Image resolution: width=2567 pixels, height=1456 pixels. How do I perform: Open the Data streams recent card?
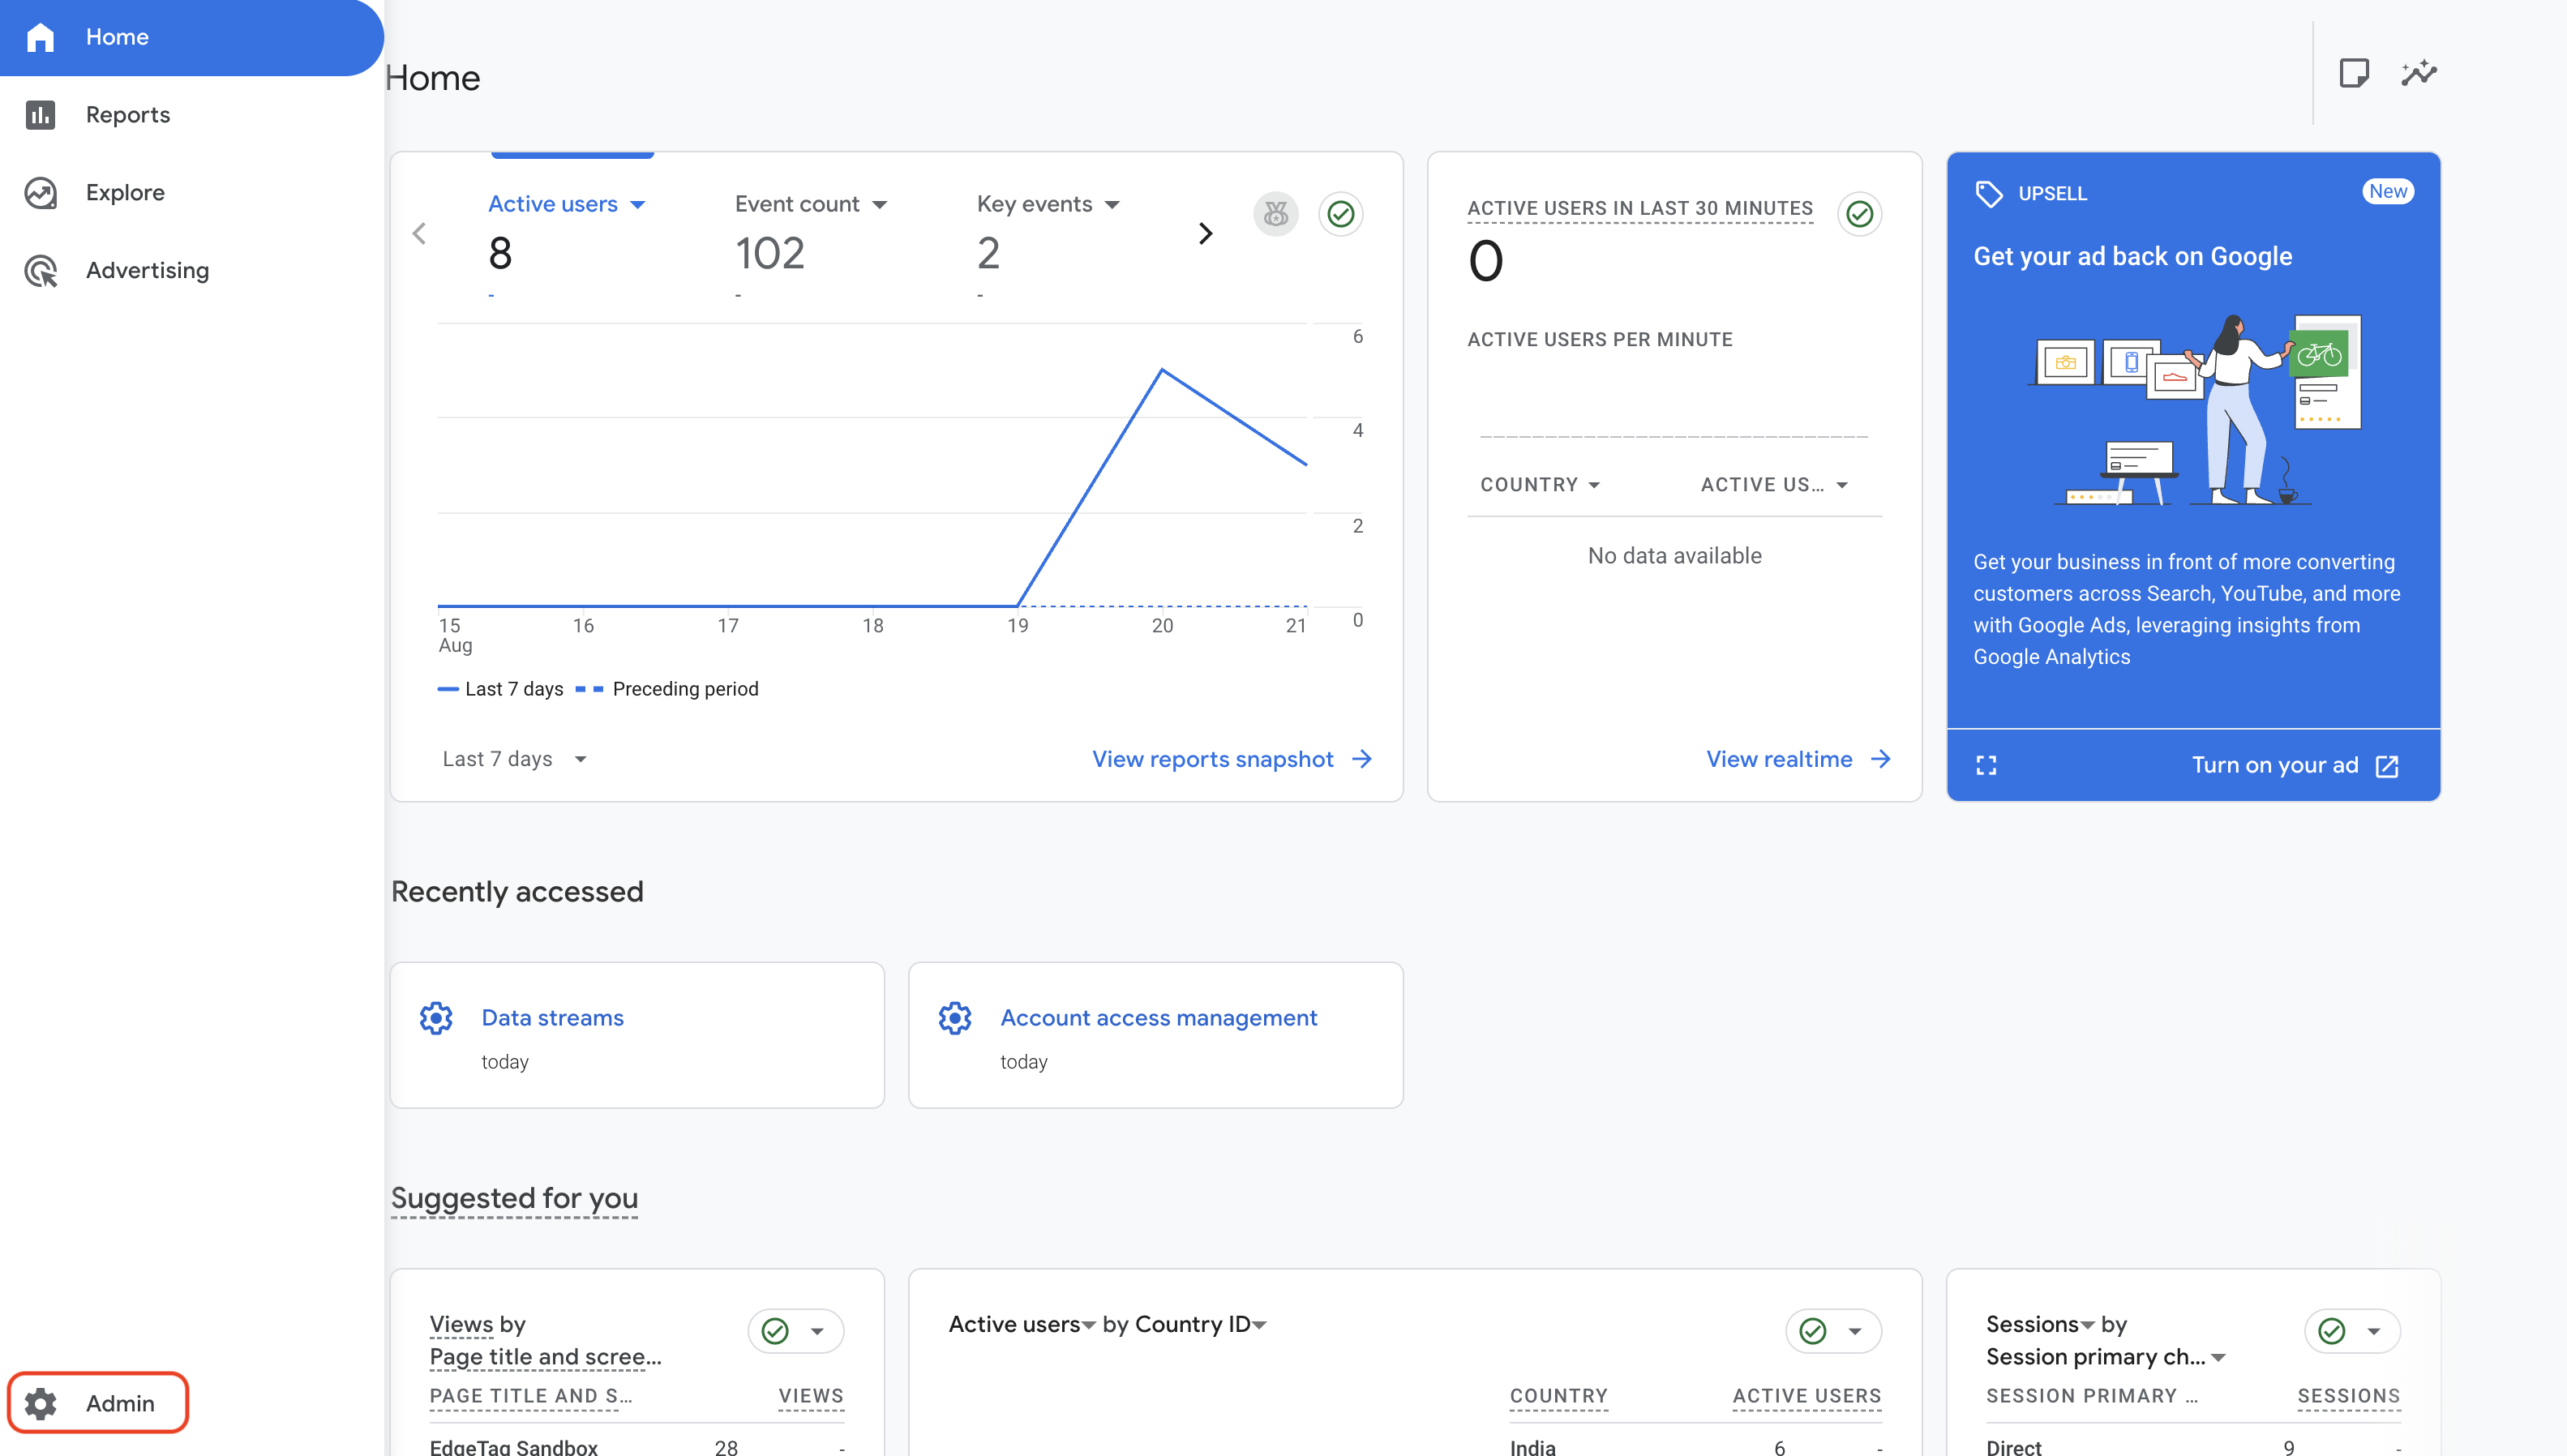tap(552, 1017)
